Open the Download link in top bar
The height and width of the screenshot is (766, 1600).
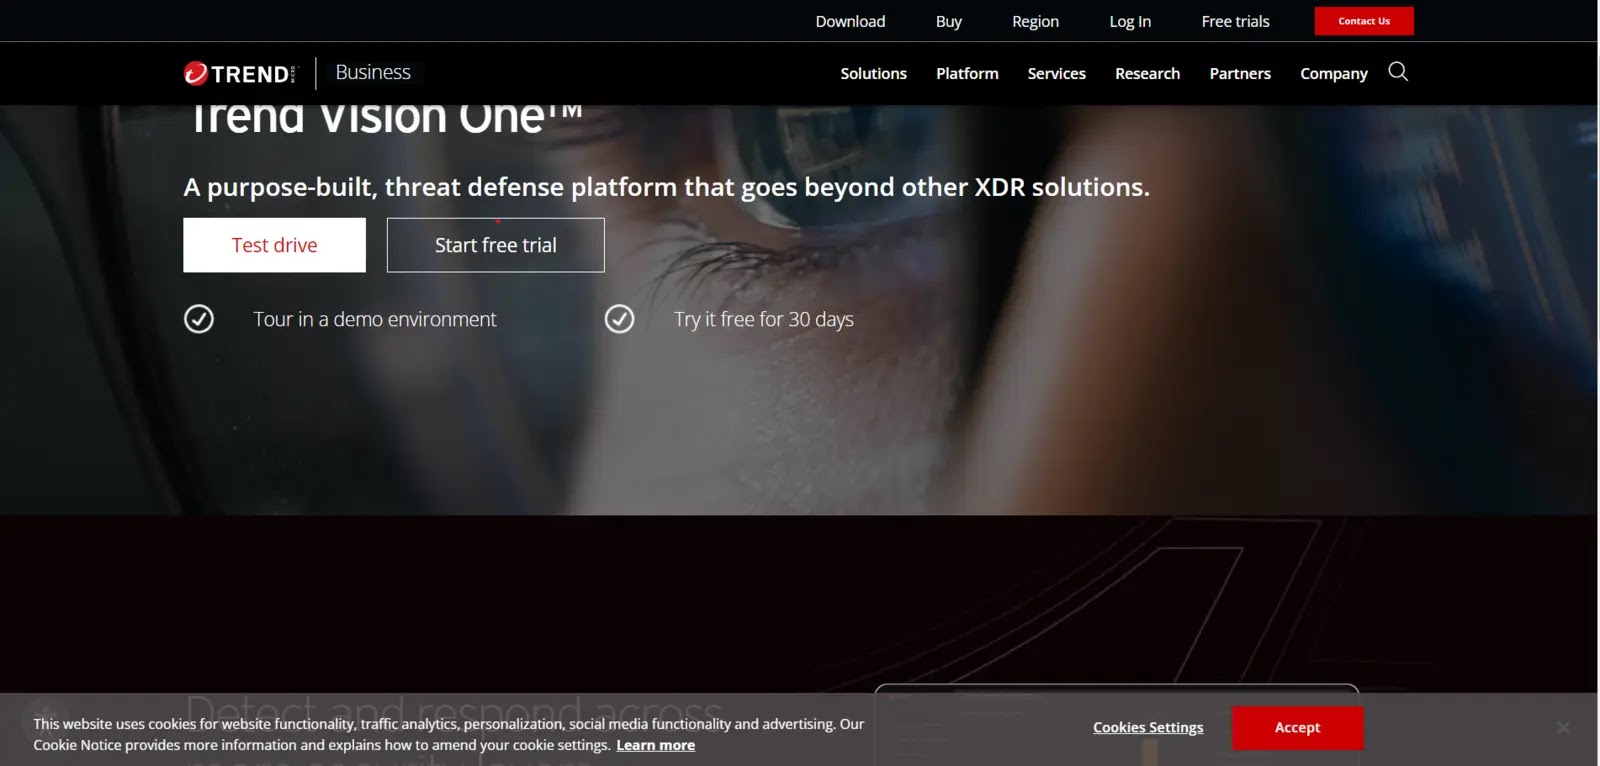(850, 21)
